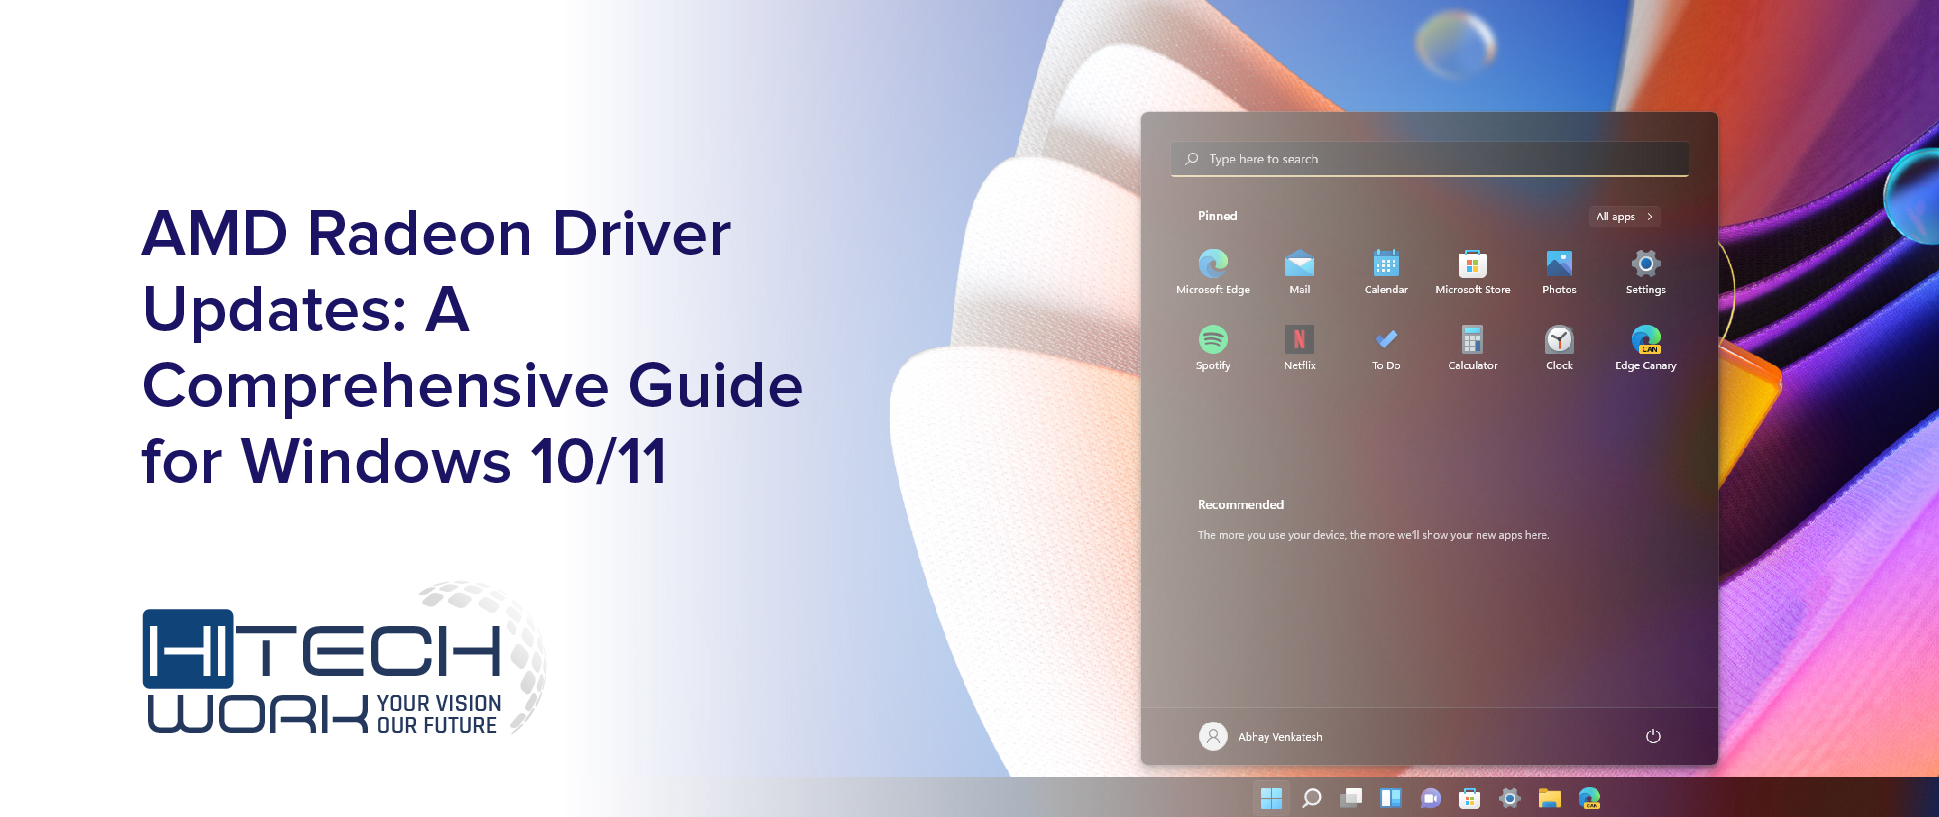The image size is (1939, 817).
Task: Open the Clock app
Action: tap(1559, 347)
